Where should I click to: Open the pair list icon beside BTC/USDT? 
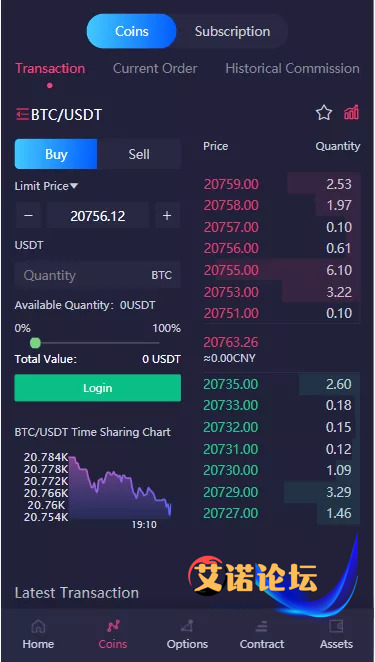pyautogui.click(x=22, y=114)
